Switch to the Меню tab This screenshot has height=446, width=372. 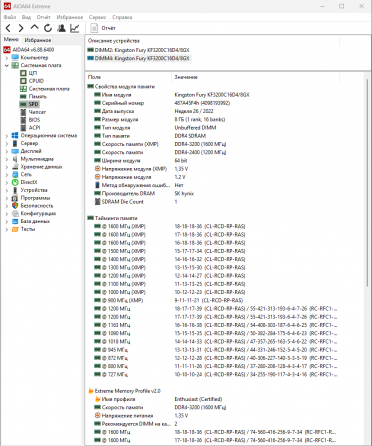(x=11, y=39)
